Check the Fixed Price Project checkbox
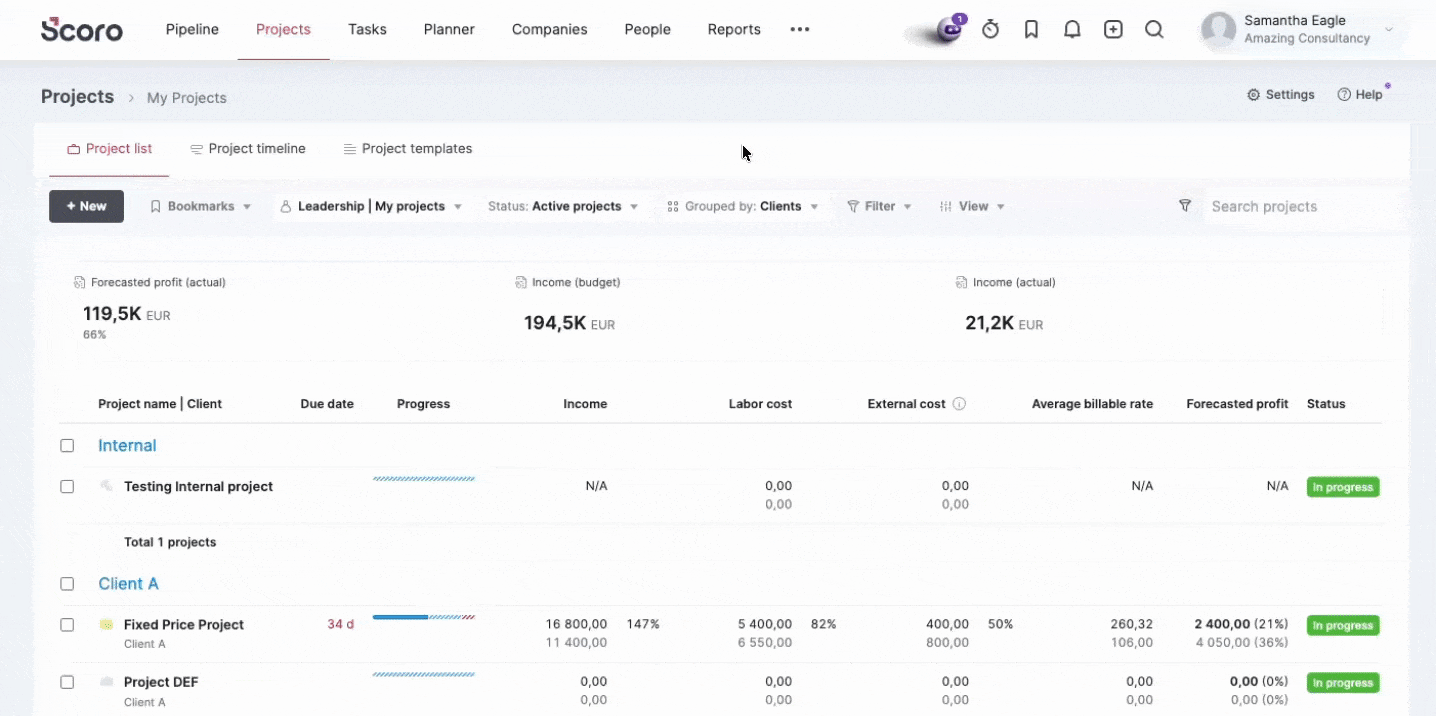1436x716 pixels. [x=67, y=625]
